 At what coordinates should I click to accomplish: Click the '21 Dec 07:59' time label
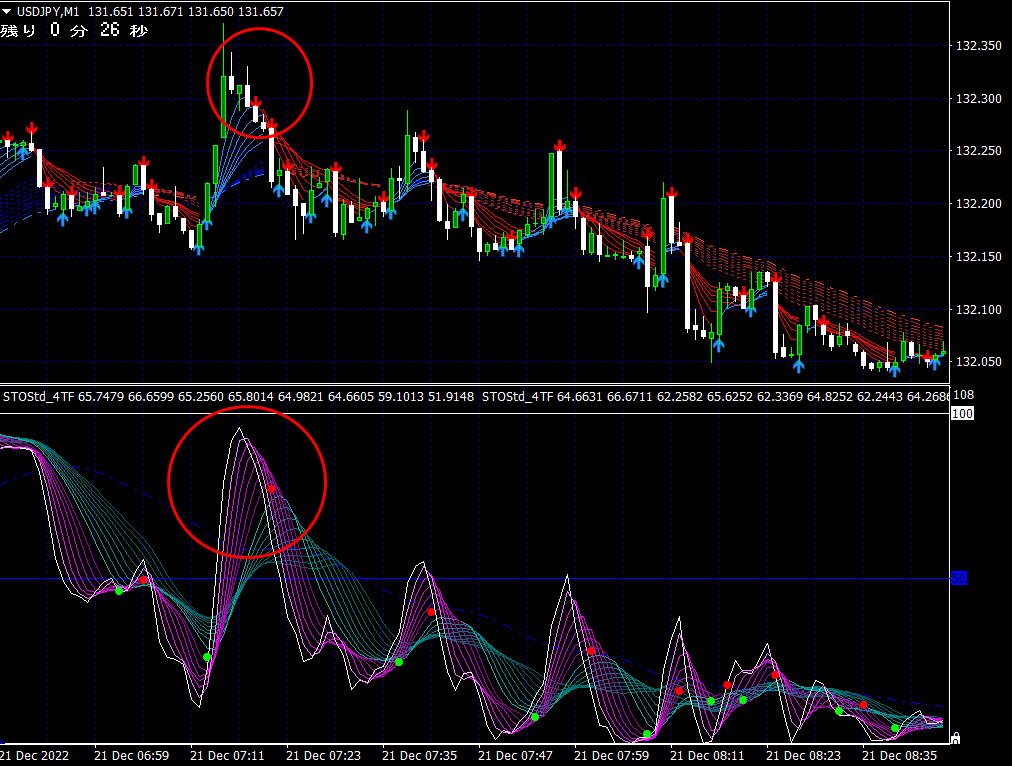pos(611,756)
